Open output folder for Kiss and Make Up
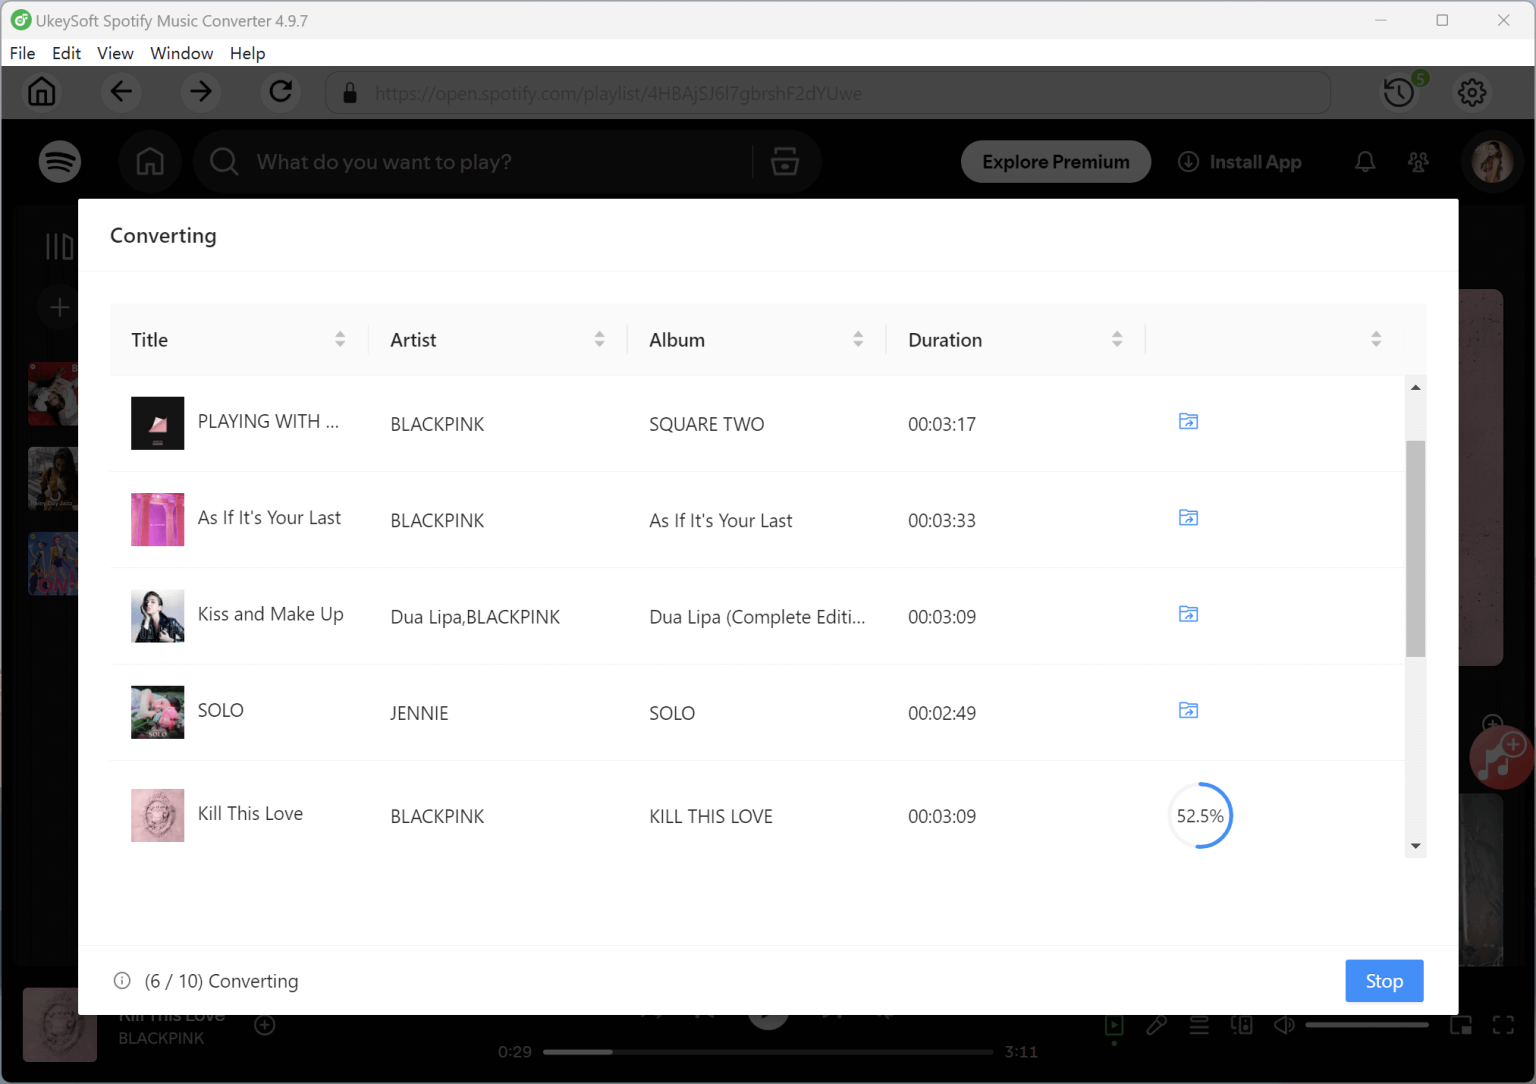 point(1188,614)
